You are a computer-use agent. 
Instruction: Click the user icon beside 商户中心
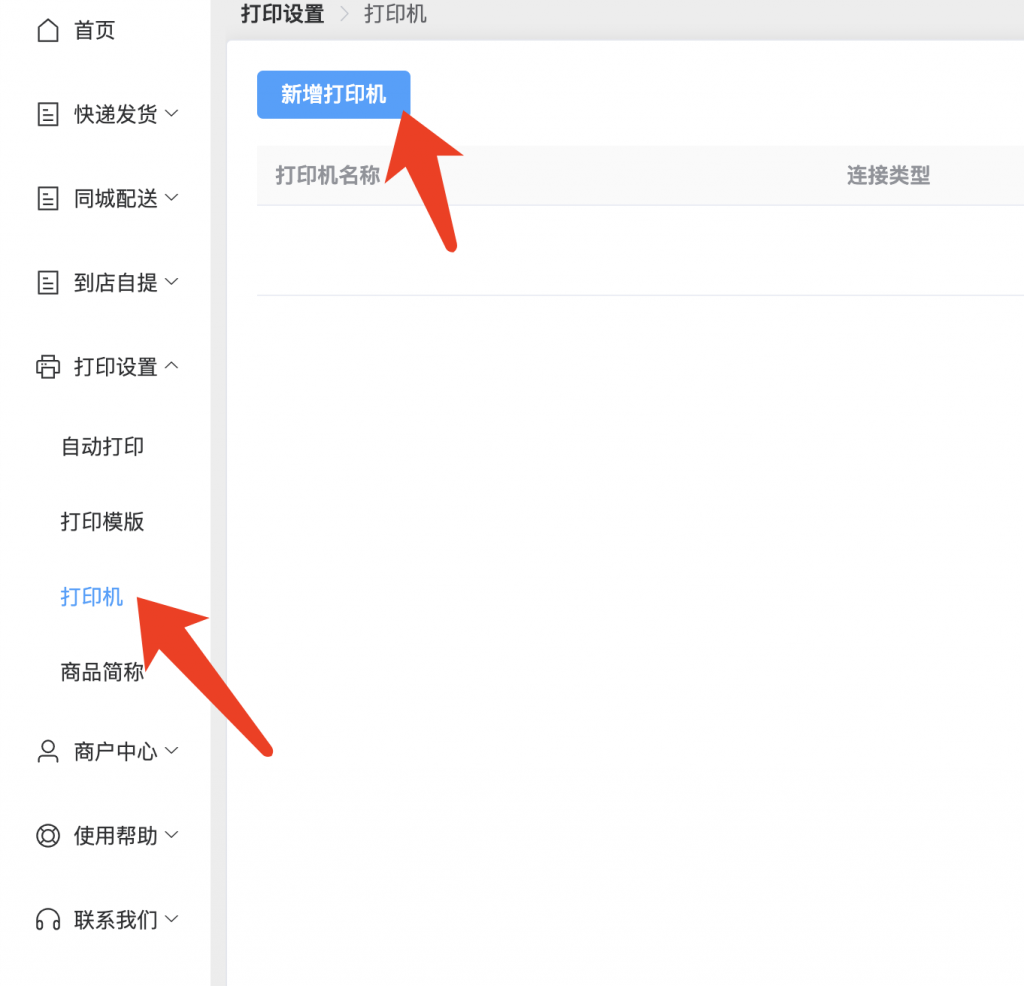pyautogui.click(x=47, y=751)
